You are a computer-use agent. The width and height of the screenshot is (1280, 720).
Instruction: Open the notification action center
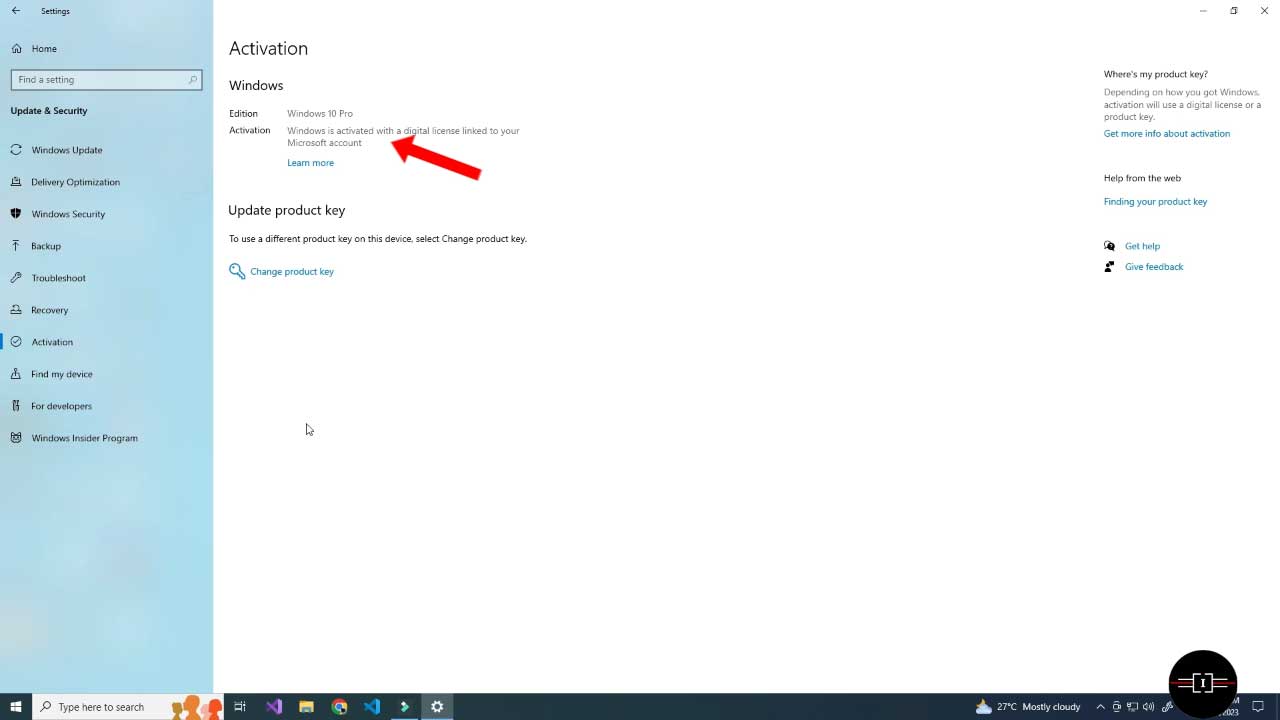pyautogui.click(x=1258, y=707)
